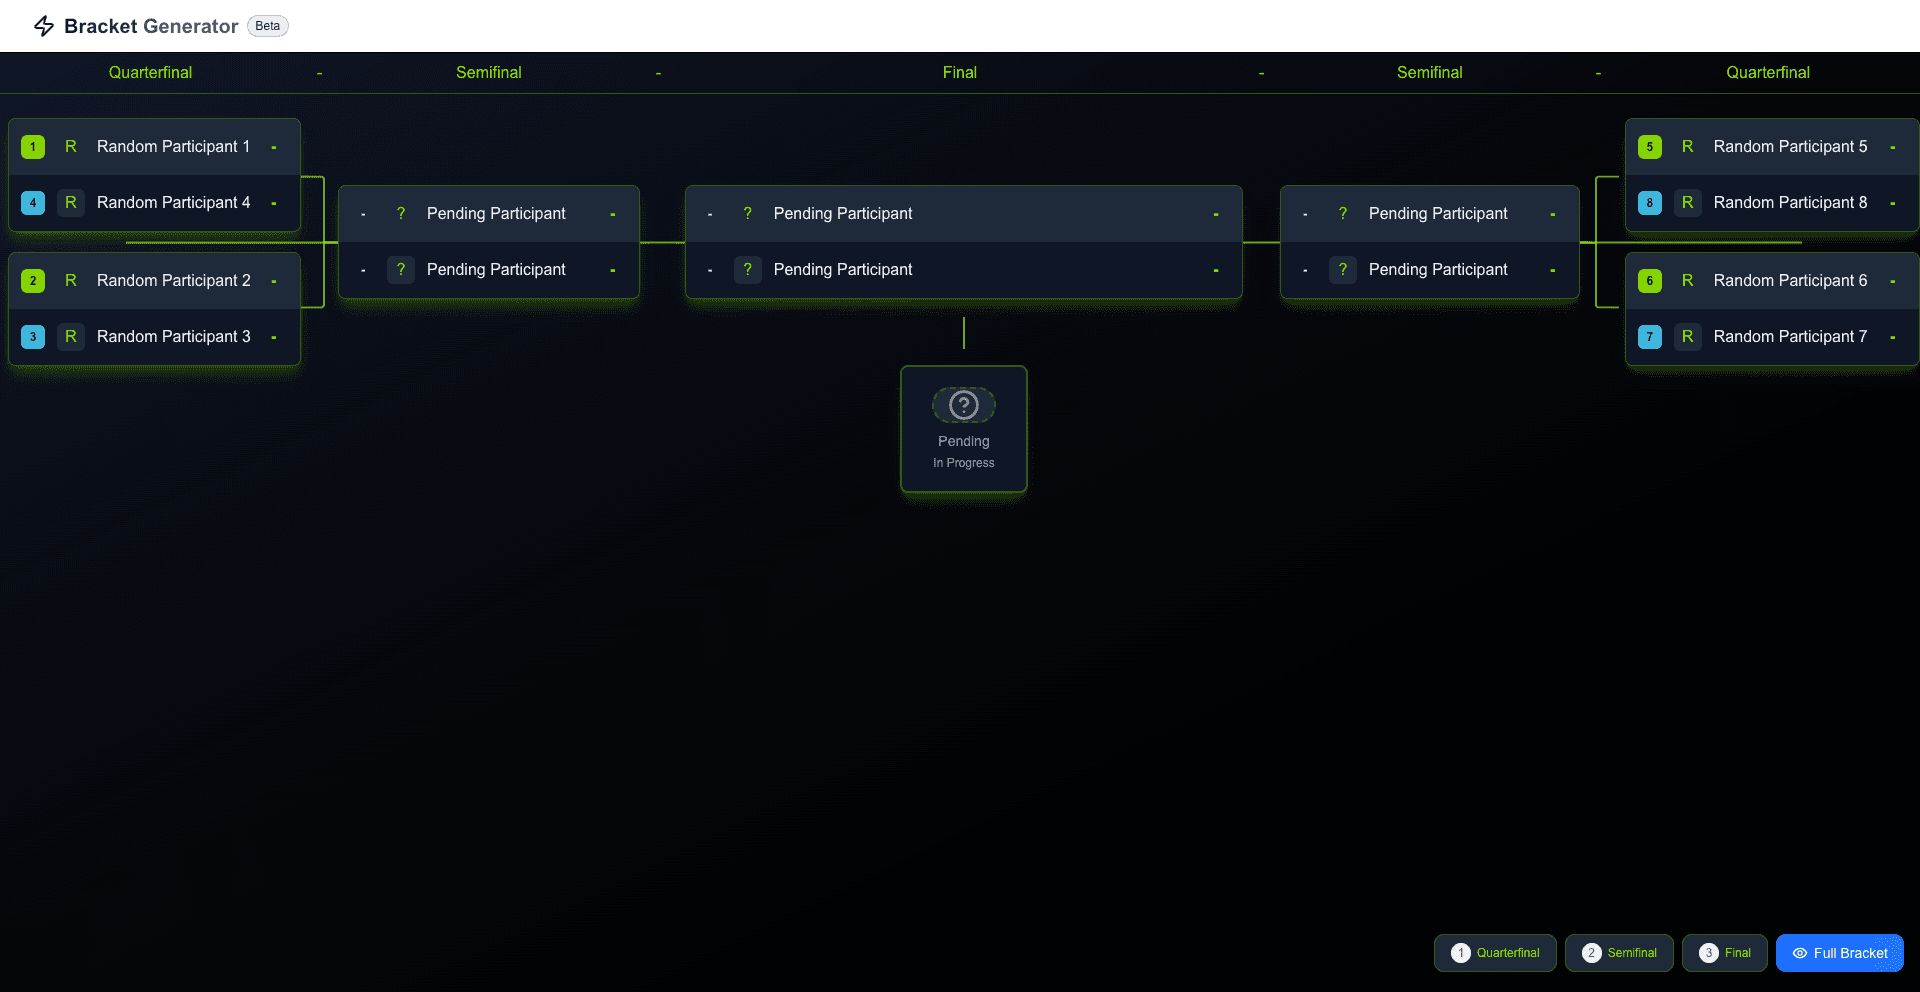
Task: Switch to the Semifinal view tab
Action: pyautogui.click(x=1619, y=953)
